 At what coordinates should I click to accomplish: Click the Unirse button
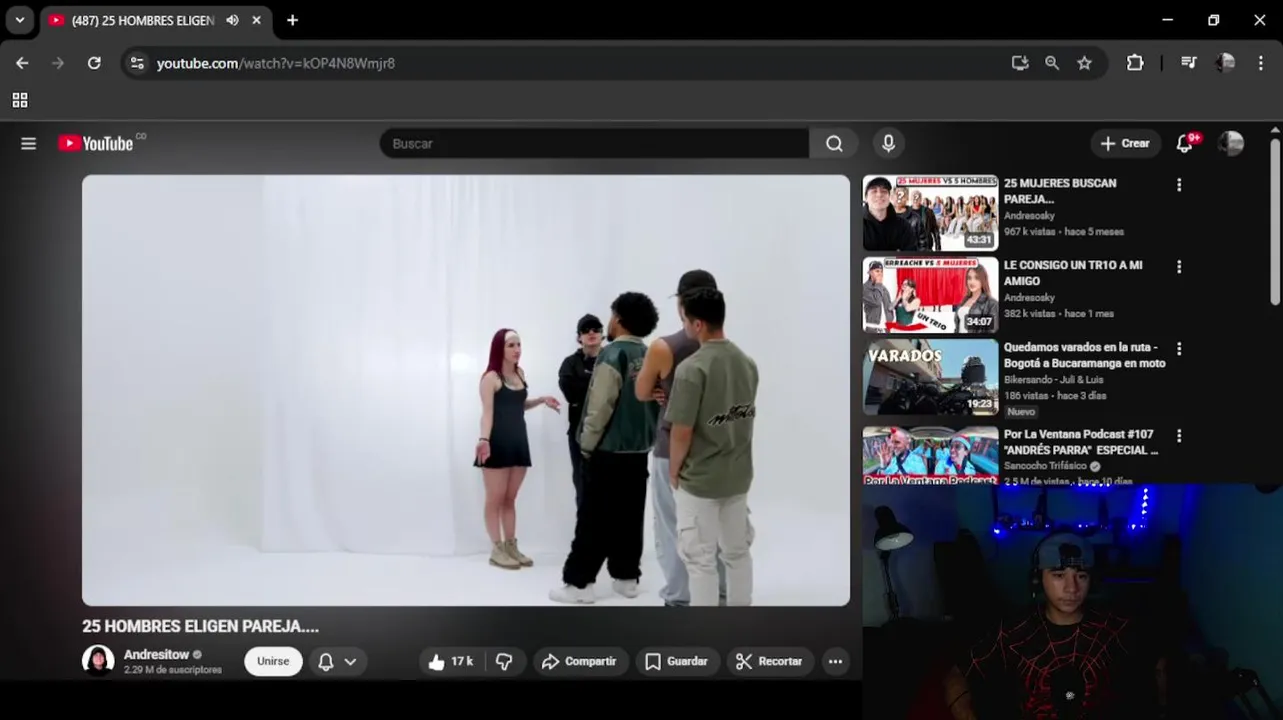click(273, 661)
